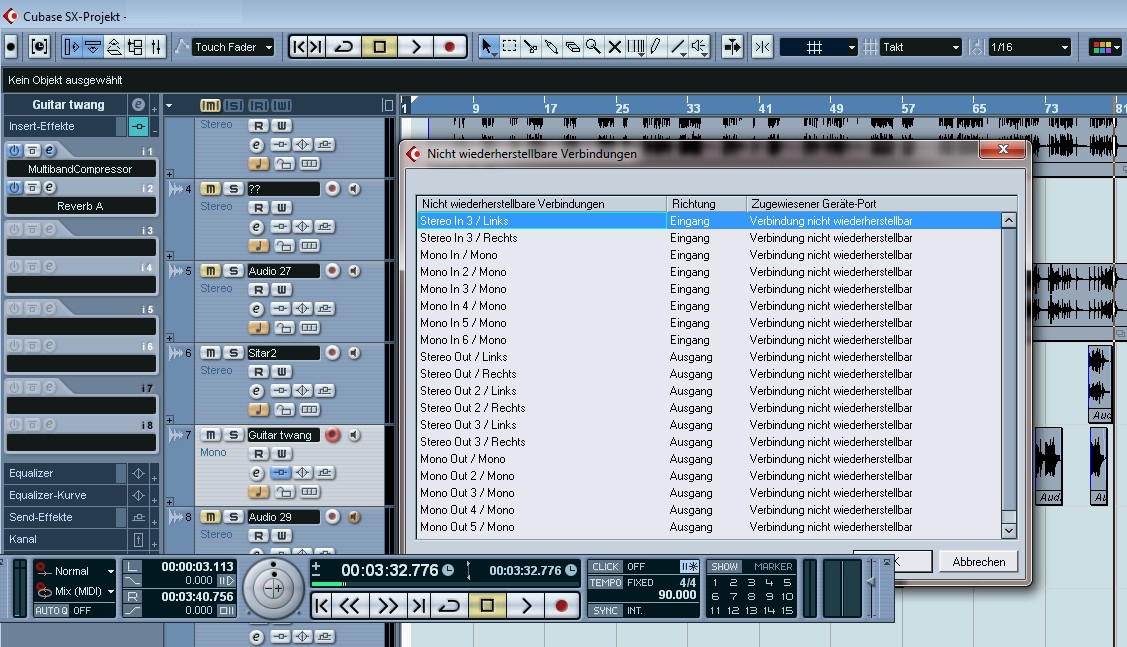Open the grid type Takt dropdown
This screenshot has height=647, width=1127.
tap(921, 47)
